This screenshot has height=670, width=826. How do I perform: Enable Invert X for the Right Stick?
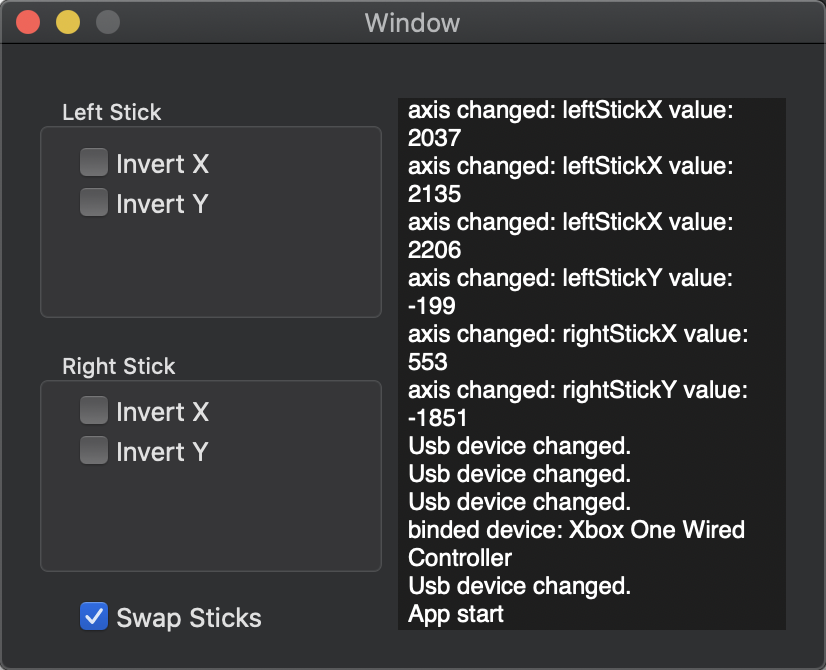click(x=93, y=411)
